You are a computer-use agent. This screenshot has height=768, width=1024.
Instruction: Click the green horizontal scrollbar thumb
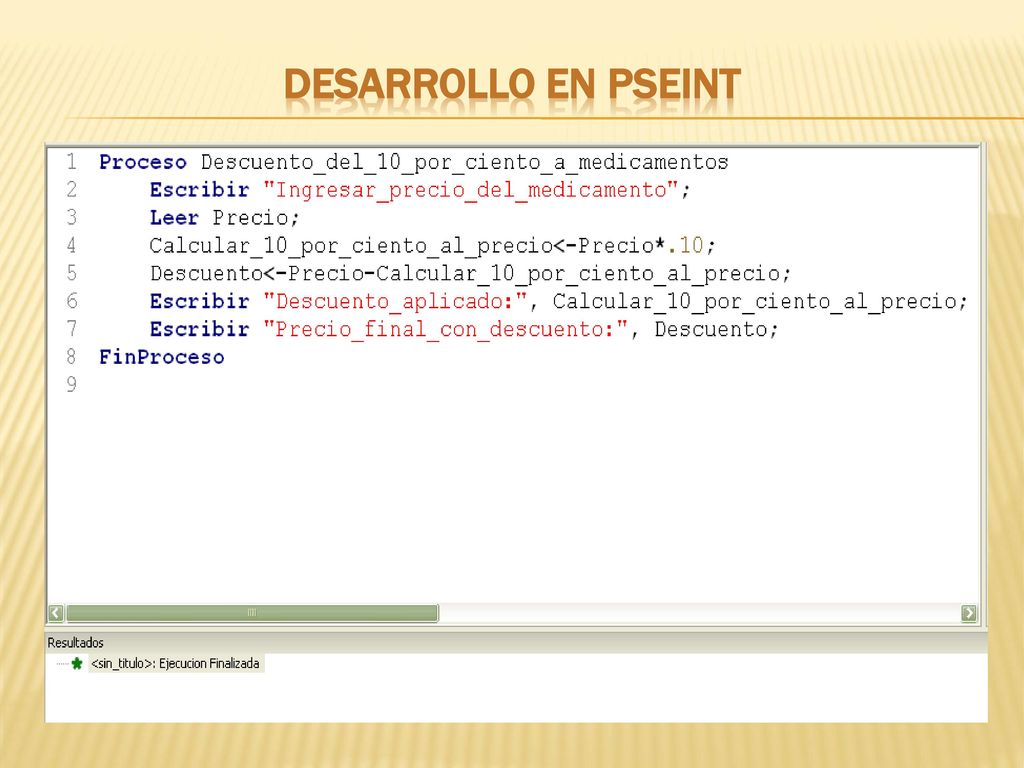click(252, 613)
